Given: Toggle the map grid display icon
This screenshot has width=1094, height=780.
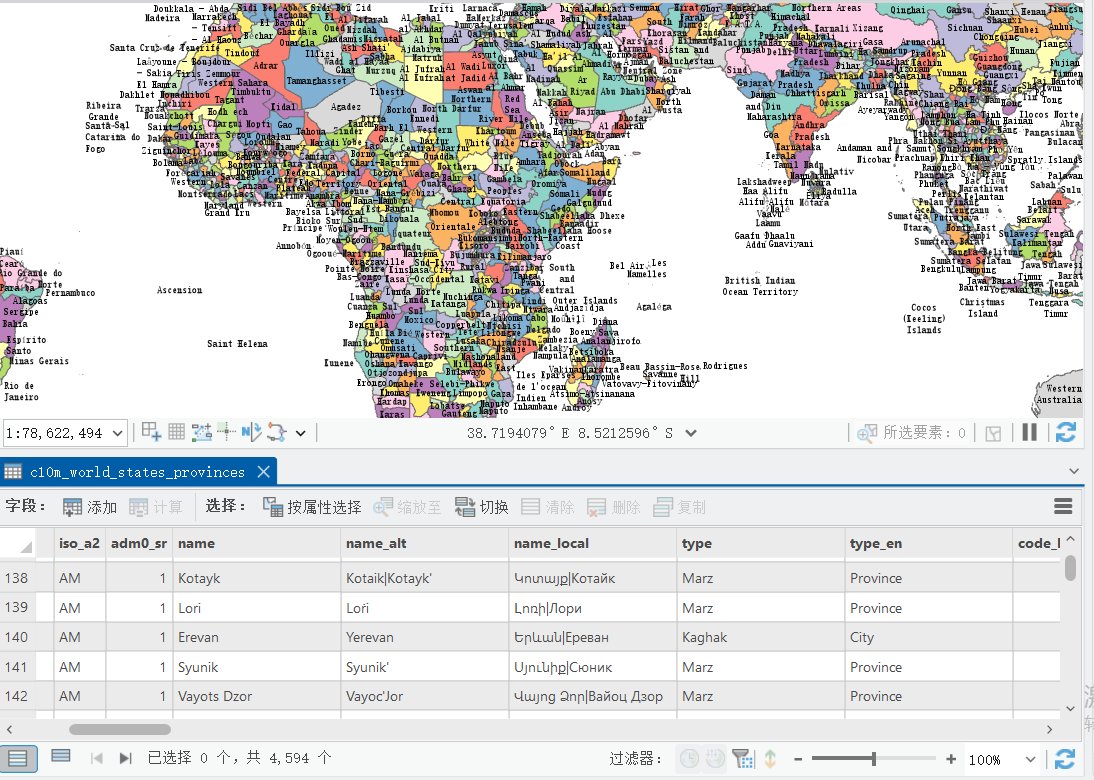Looking at the screenshot, I should point(177,432).
